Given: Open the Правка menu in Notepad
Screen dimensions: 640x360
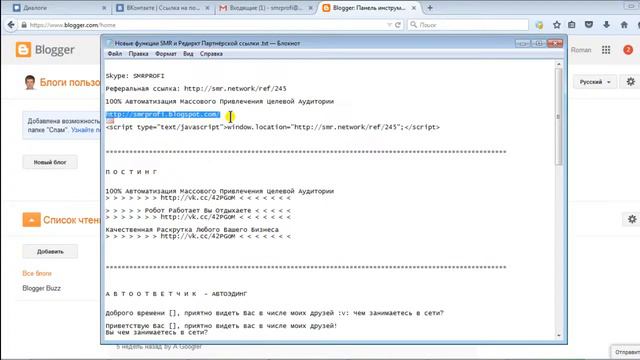Looking at the screenshot, I should (x=138, y=54).
